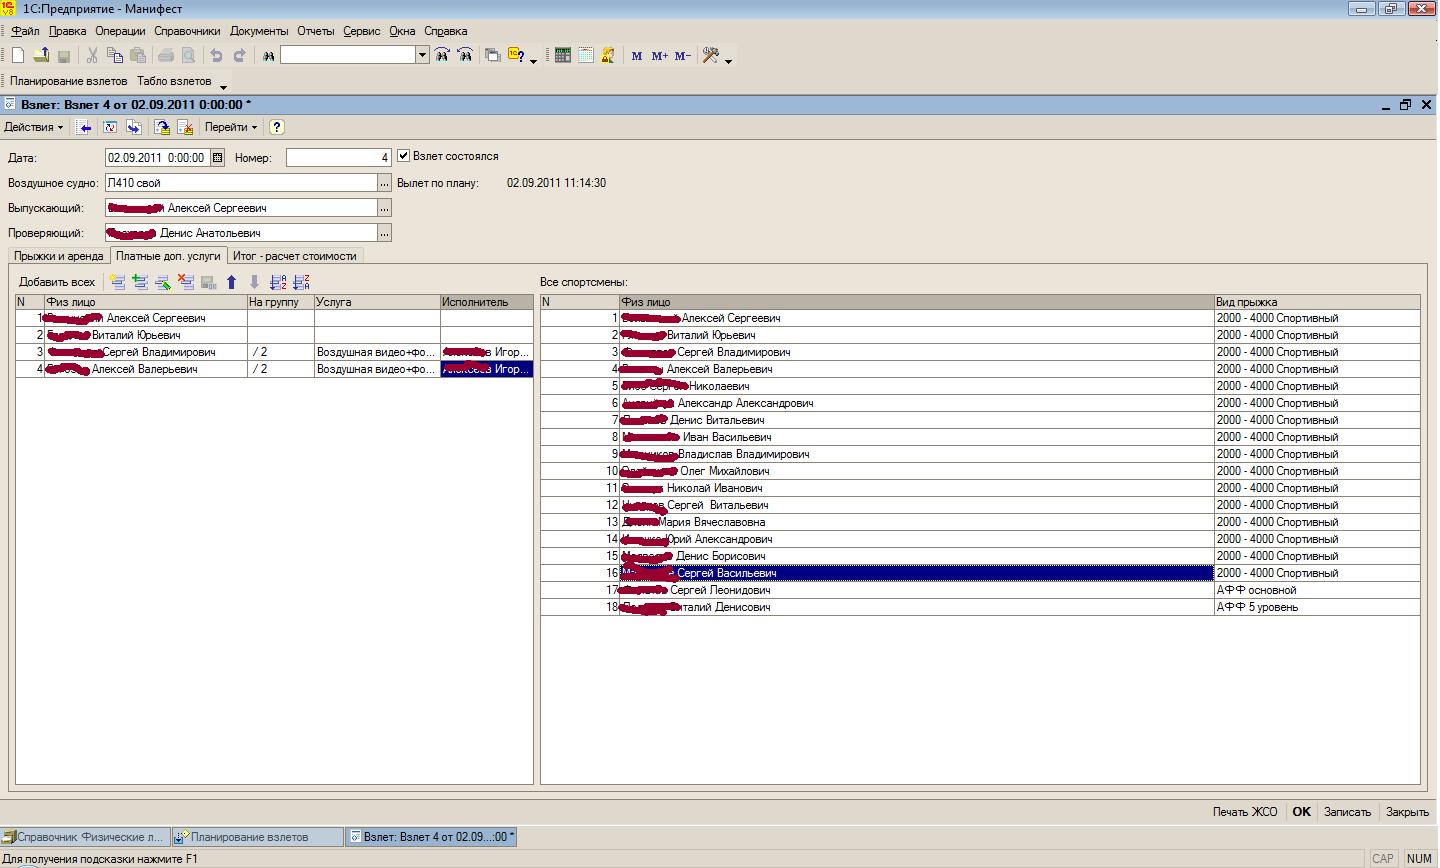Viewport: 1440px width, 868px height.
Task: Click the edit row pencil icon
Action: [x=163, y=282]
